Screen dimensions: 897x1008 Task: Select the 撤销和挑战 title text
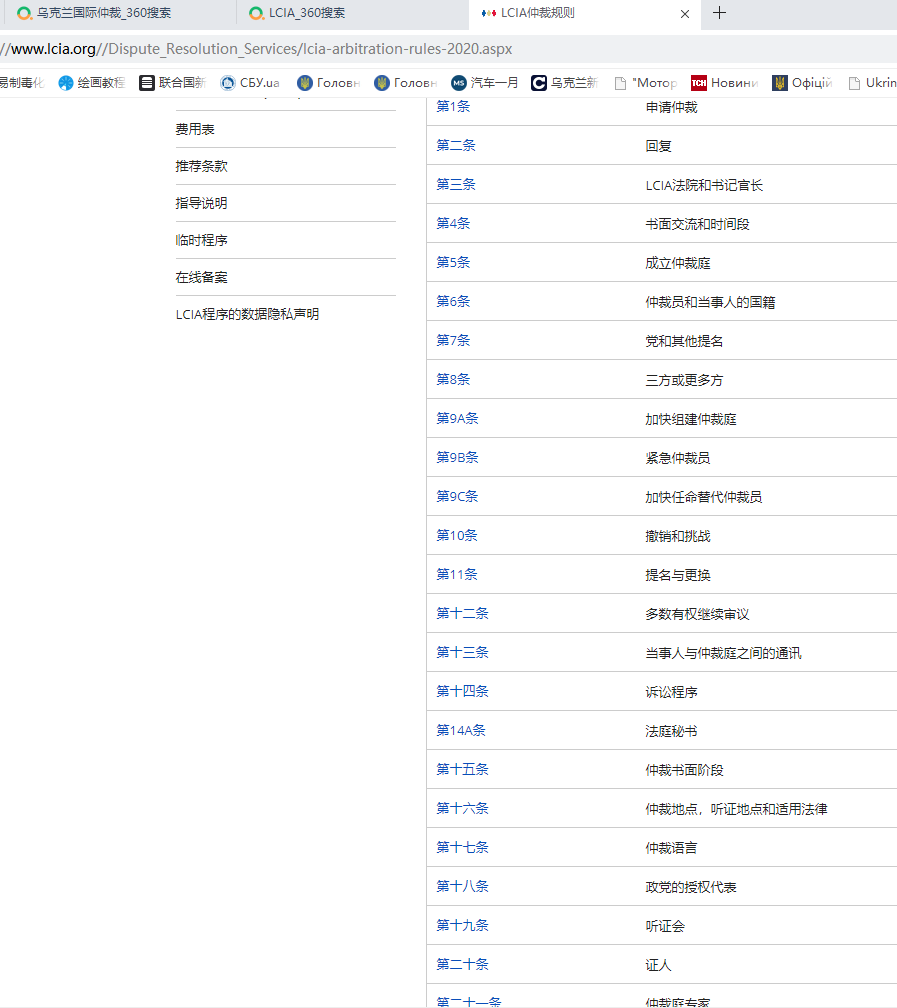click(678, 536)
